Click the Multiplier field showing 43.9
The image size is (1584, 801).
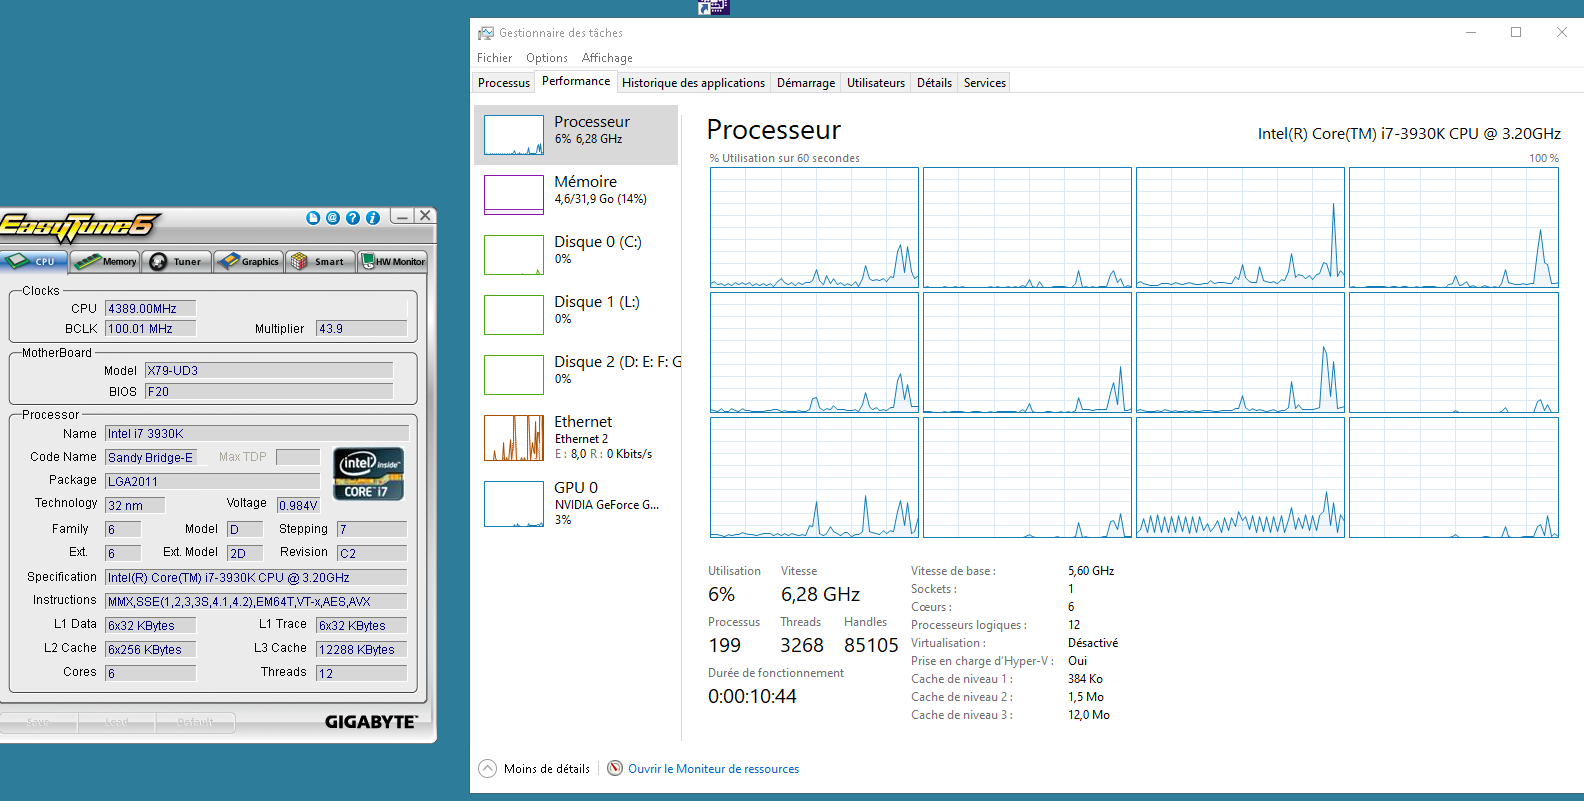pyautogui.click(x=361, y=329)
